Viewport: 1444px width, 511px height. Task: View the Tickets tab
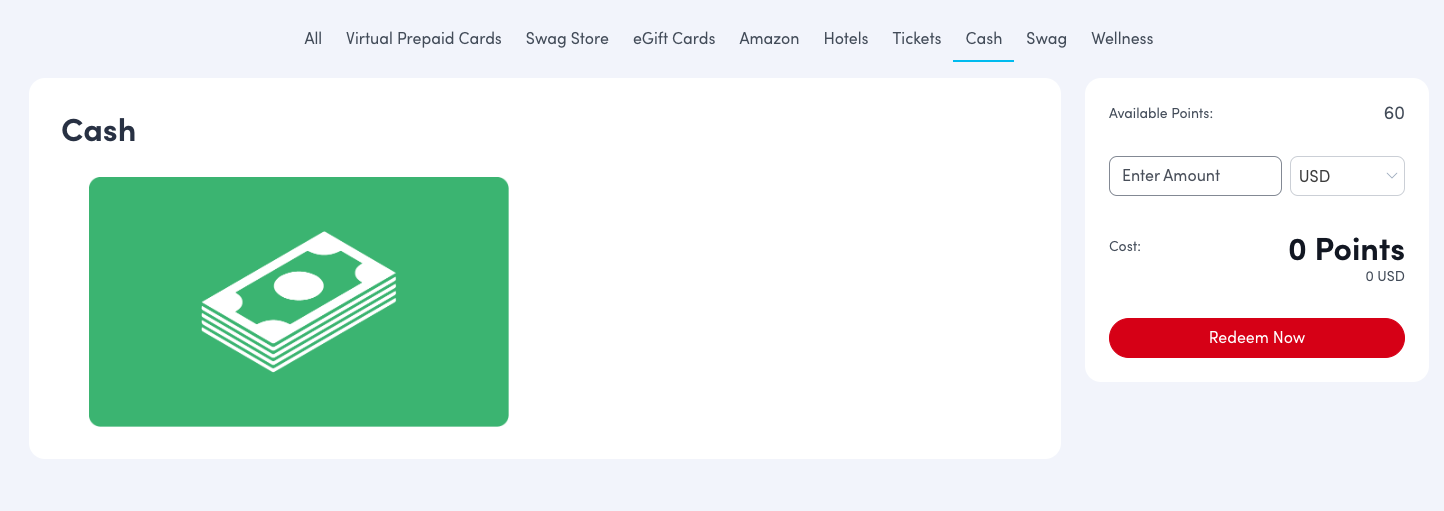[x=917, y=39]
